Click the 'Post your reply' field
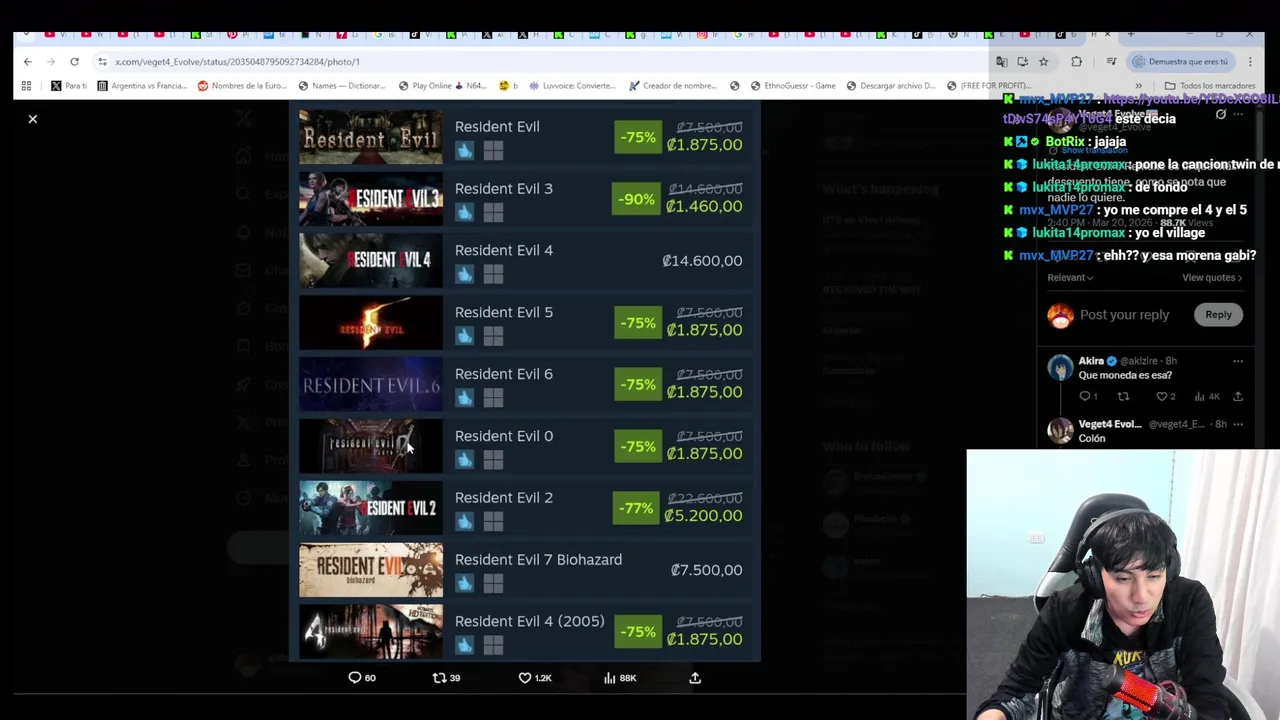 click(x=1124, y=315)
